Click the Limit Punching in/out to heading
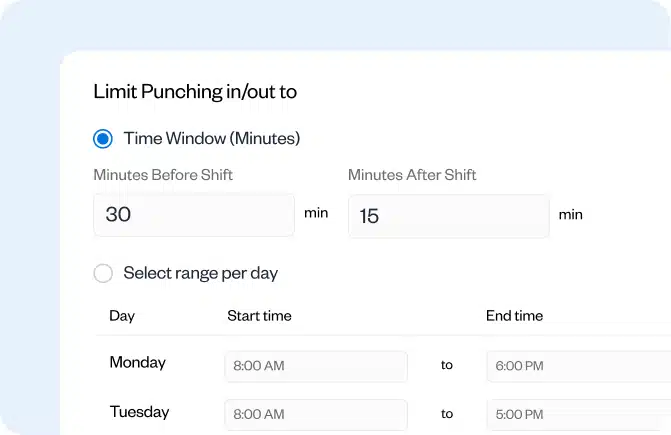 pyautogui.click(x=195, y=92)
